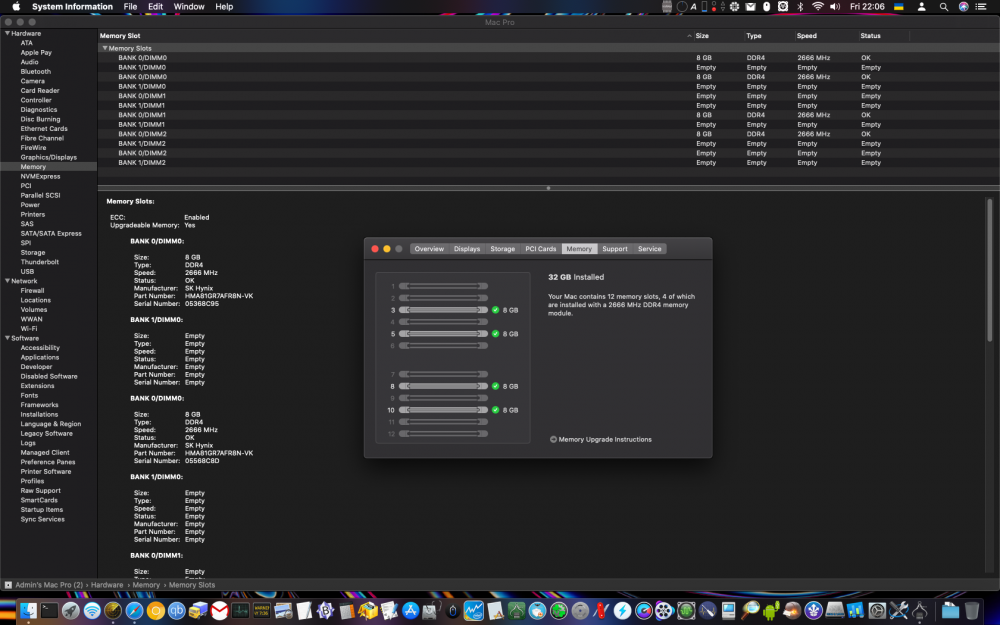
Task: Open the Ukrainian flag input source menu
Action: tap(899, 6)
